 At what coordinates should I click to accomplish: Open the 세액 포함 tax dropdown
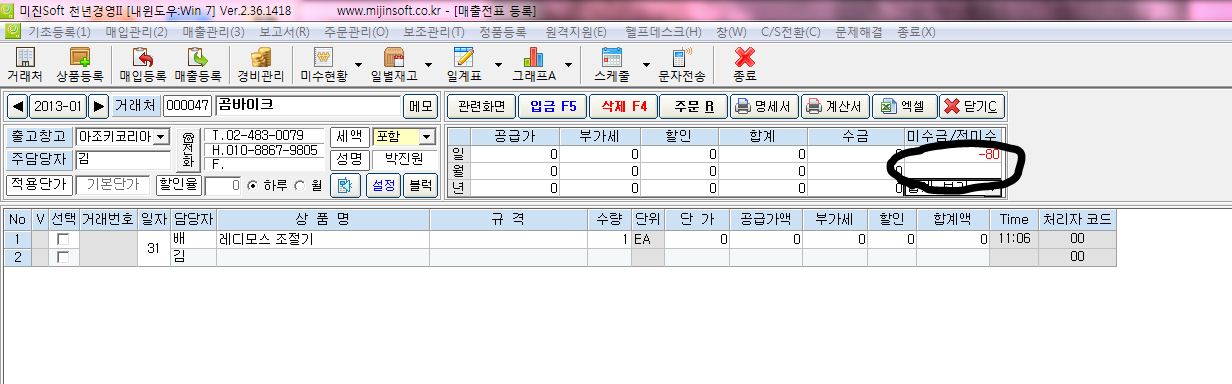[x=427, y=137]
